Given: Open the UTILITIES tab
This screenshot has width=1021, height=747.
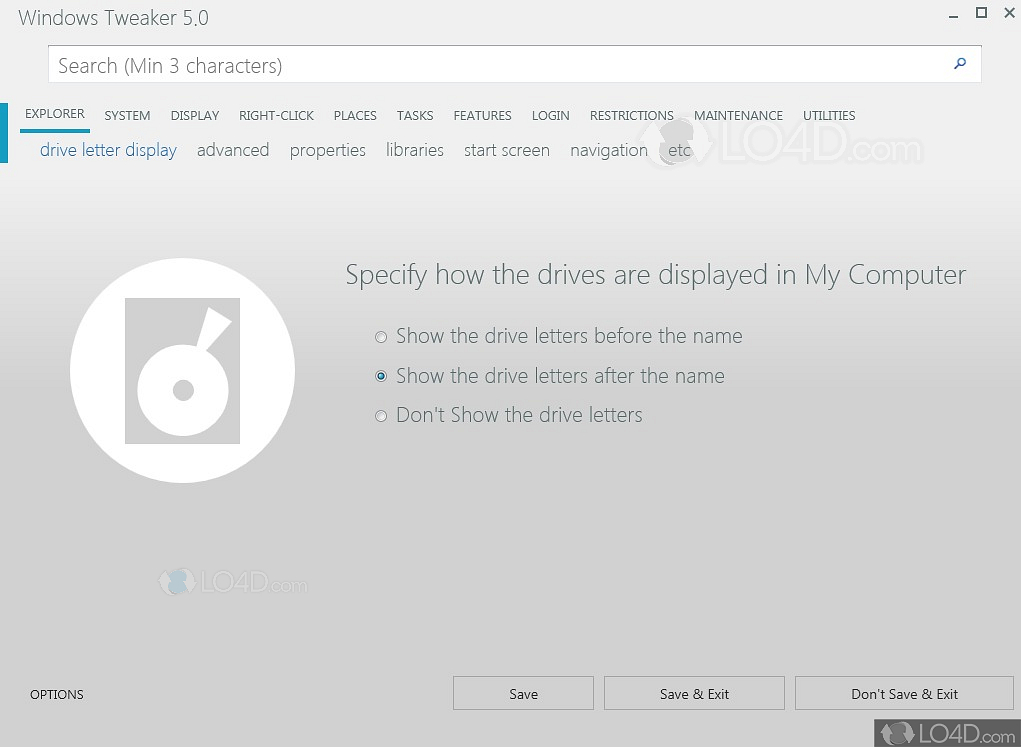Looking at the screenshot, I should [828, 115].
